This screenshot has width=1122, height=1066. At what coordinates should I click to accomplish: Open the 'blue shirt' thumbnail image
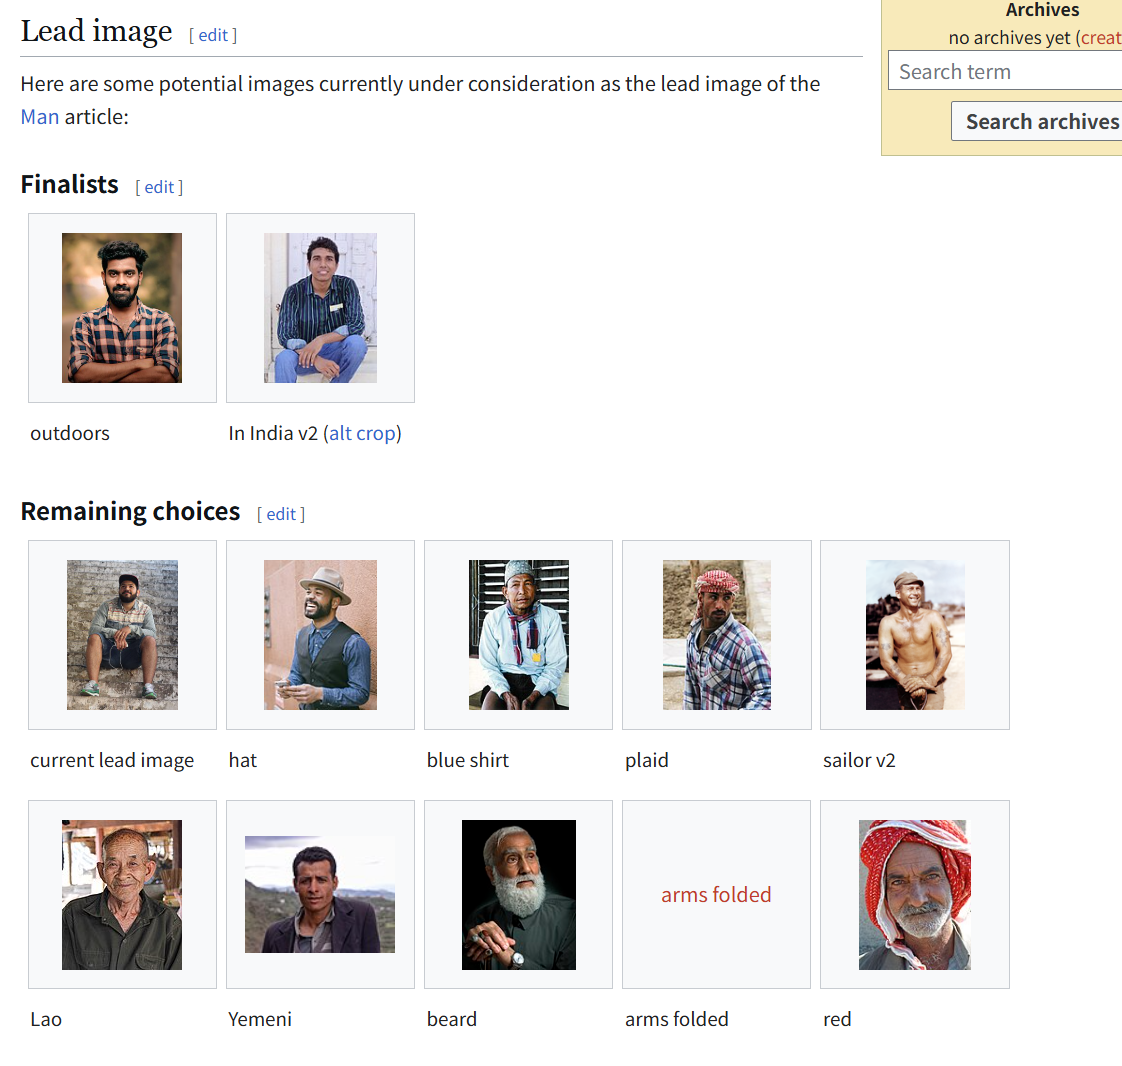click(518, 635)
